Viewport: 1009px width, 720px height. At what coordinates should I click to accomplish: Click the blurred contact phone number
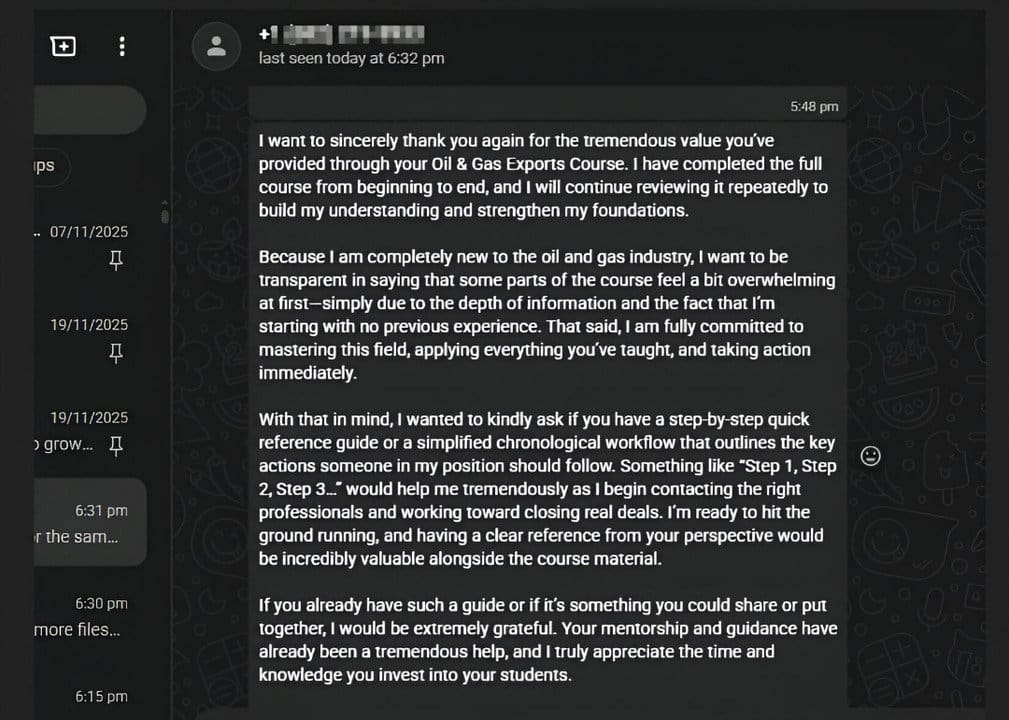(x=342, y=35)
